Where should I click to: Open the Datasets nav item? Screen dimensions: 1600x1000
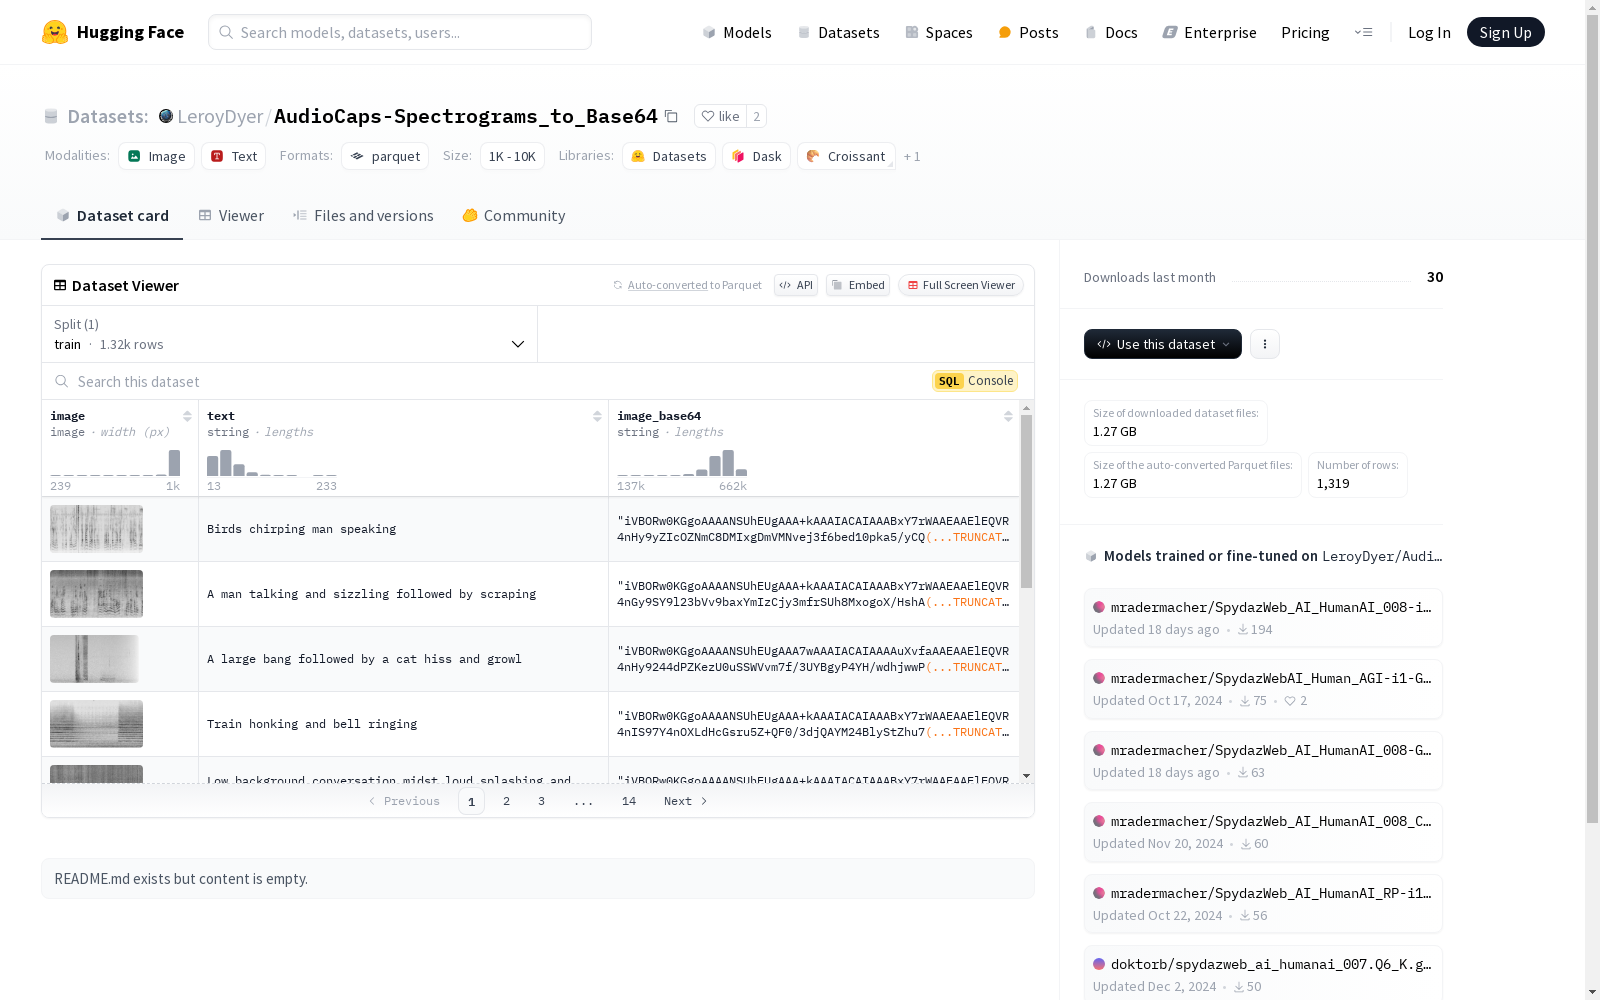838,32
